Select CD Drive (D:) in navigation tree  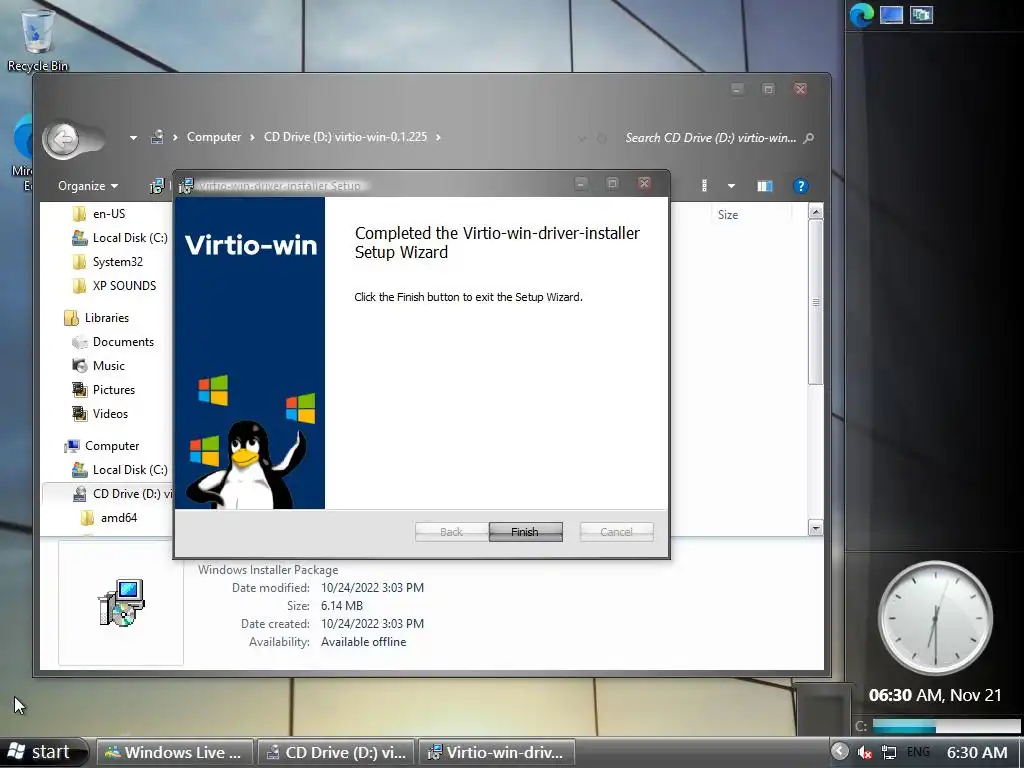pos(122,494)
